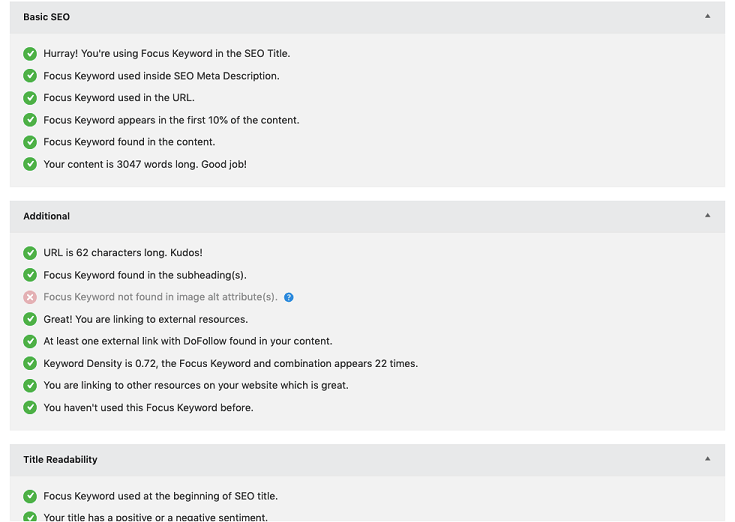Click the Basic SEO section header
The height and width of the screenshot is (522, 735).
(47, 17)
